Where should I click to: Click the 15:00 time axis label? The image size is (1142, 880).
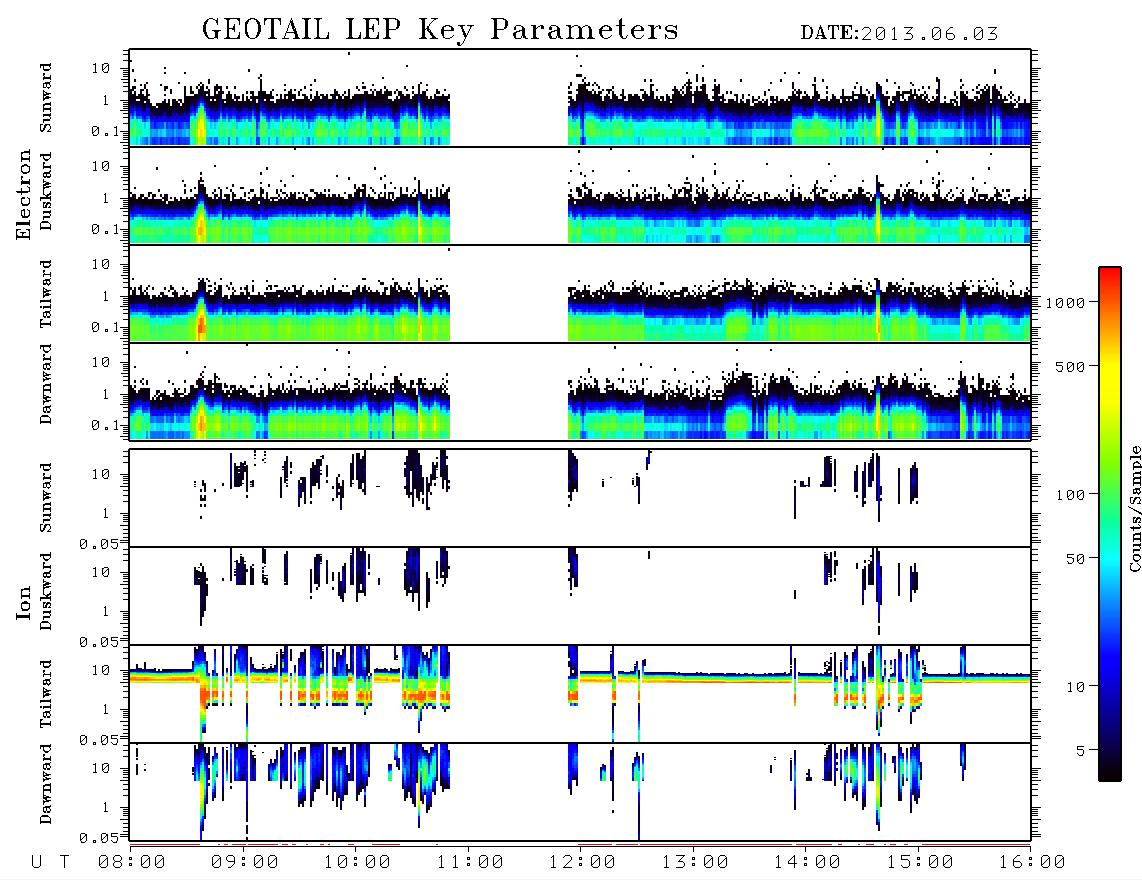pyautogui.click(x=921, y=862)
